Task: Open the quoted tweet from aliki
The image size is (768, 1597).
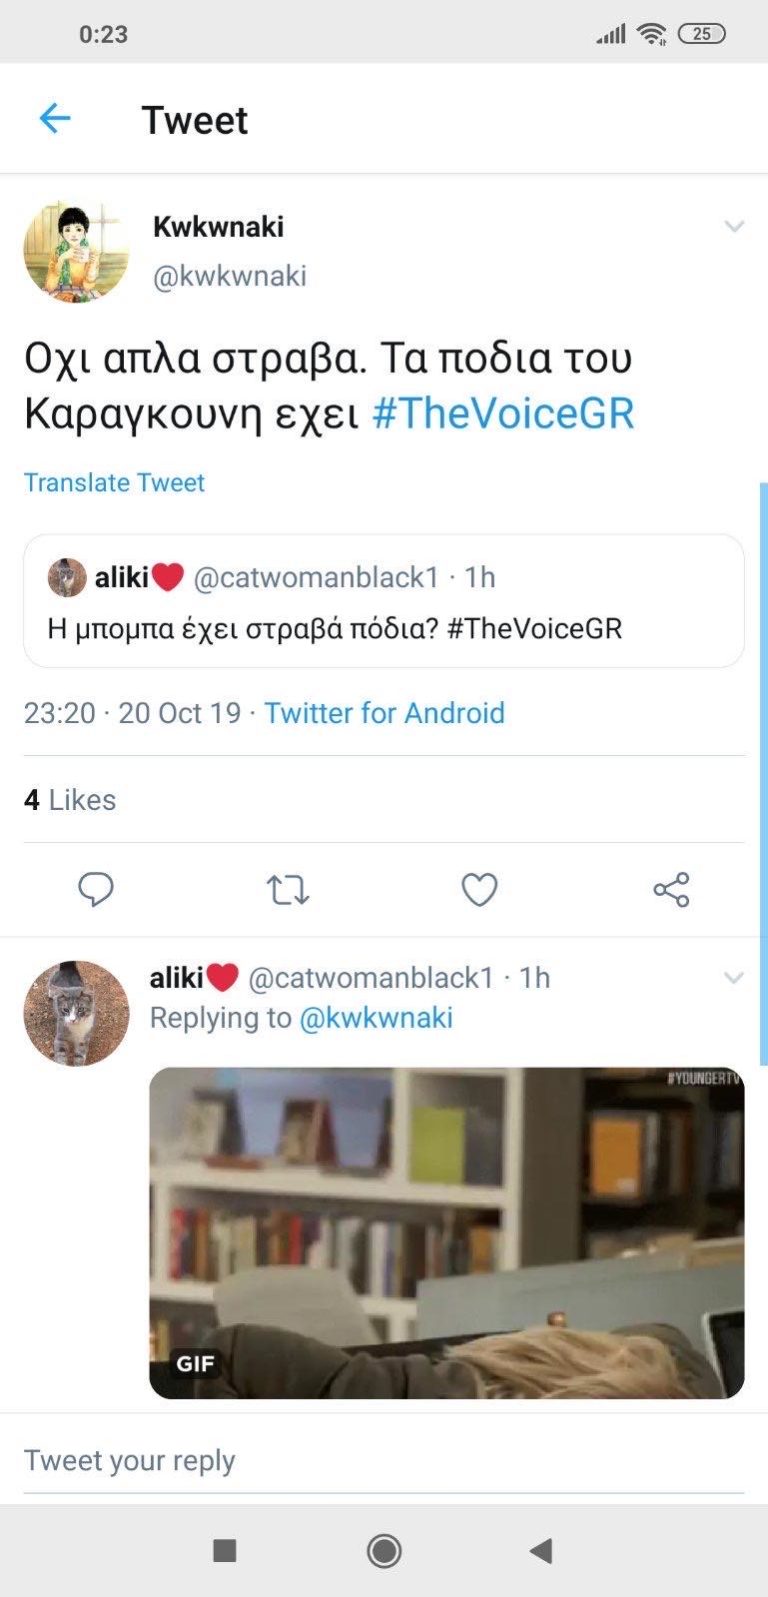Action: pos(384,601)
